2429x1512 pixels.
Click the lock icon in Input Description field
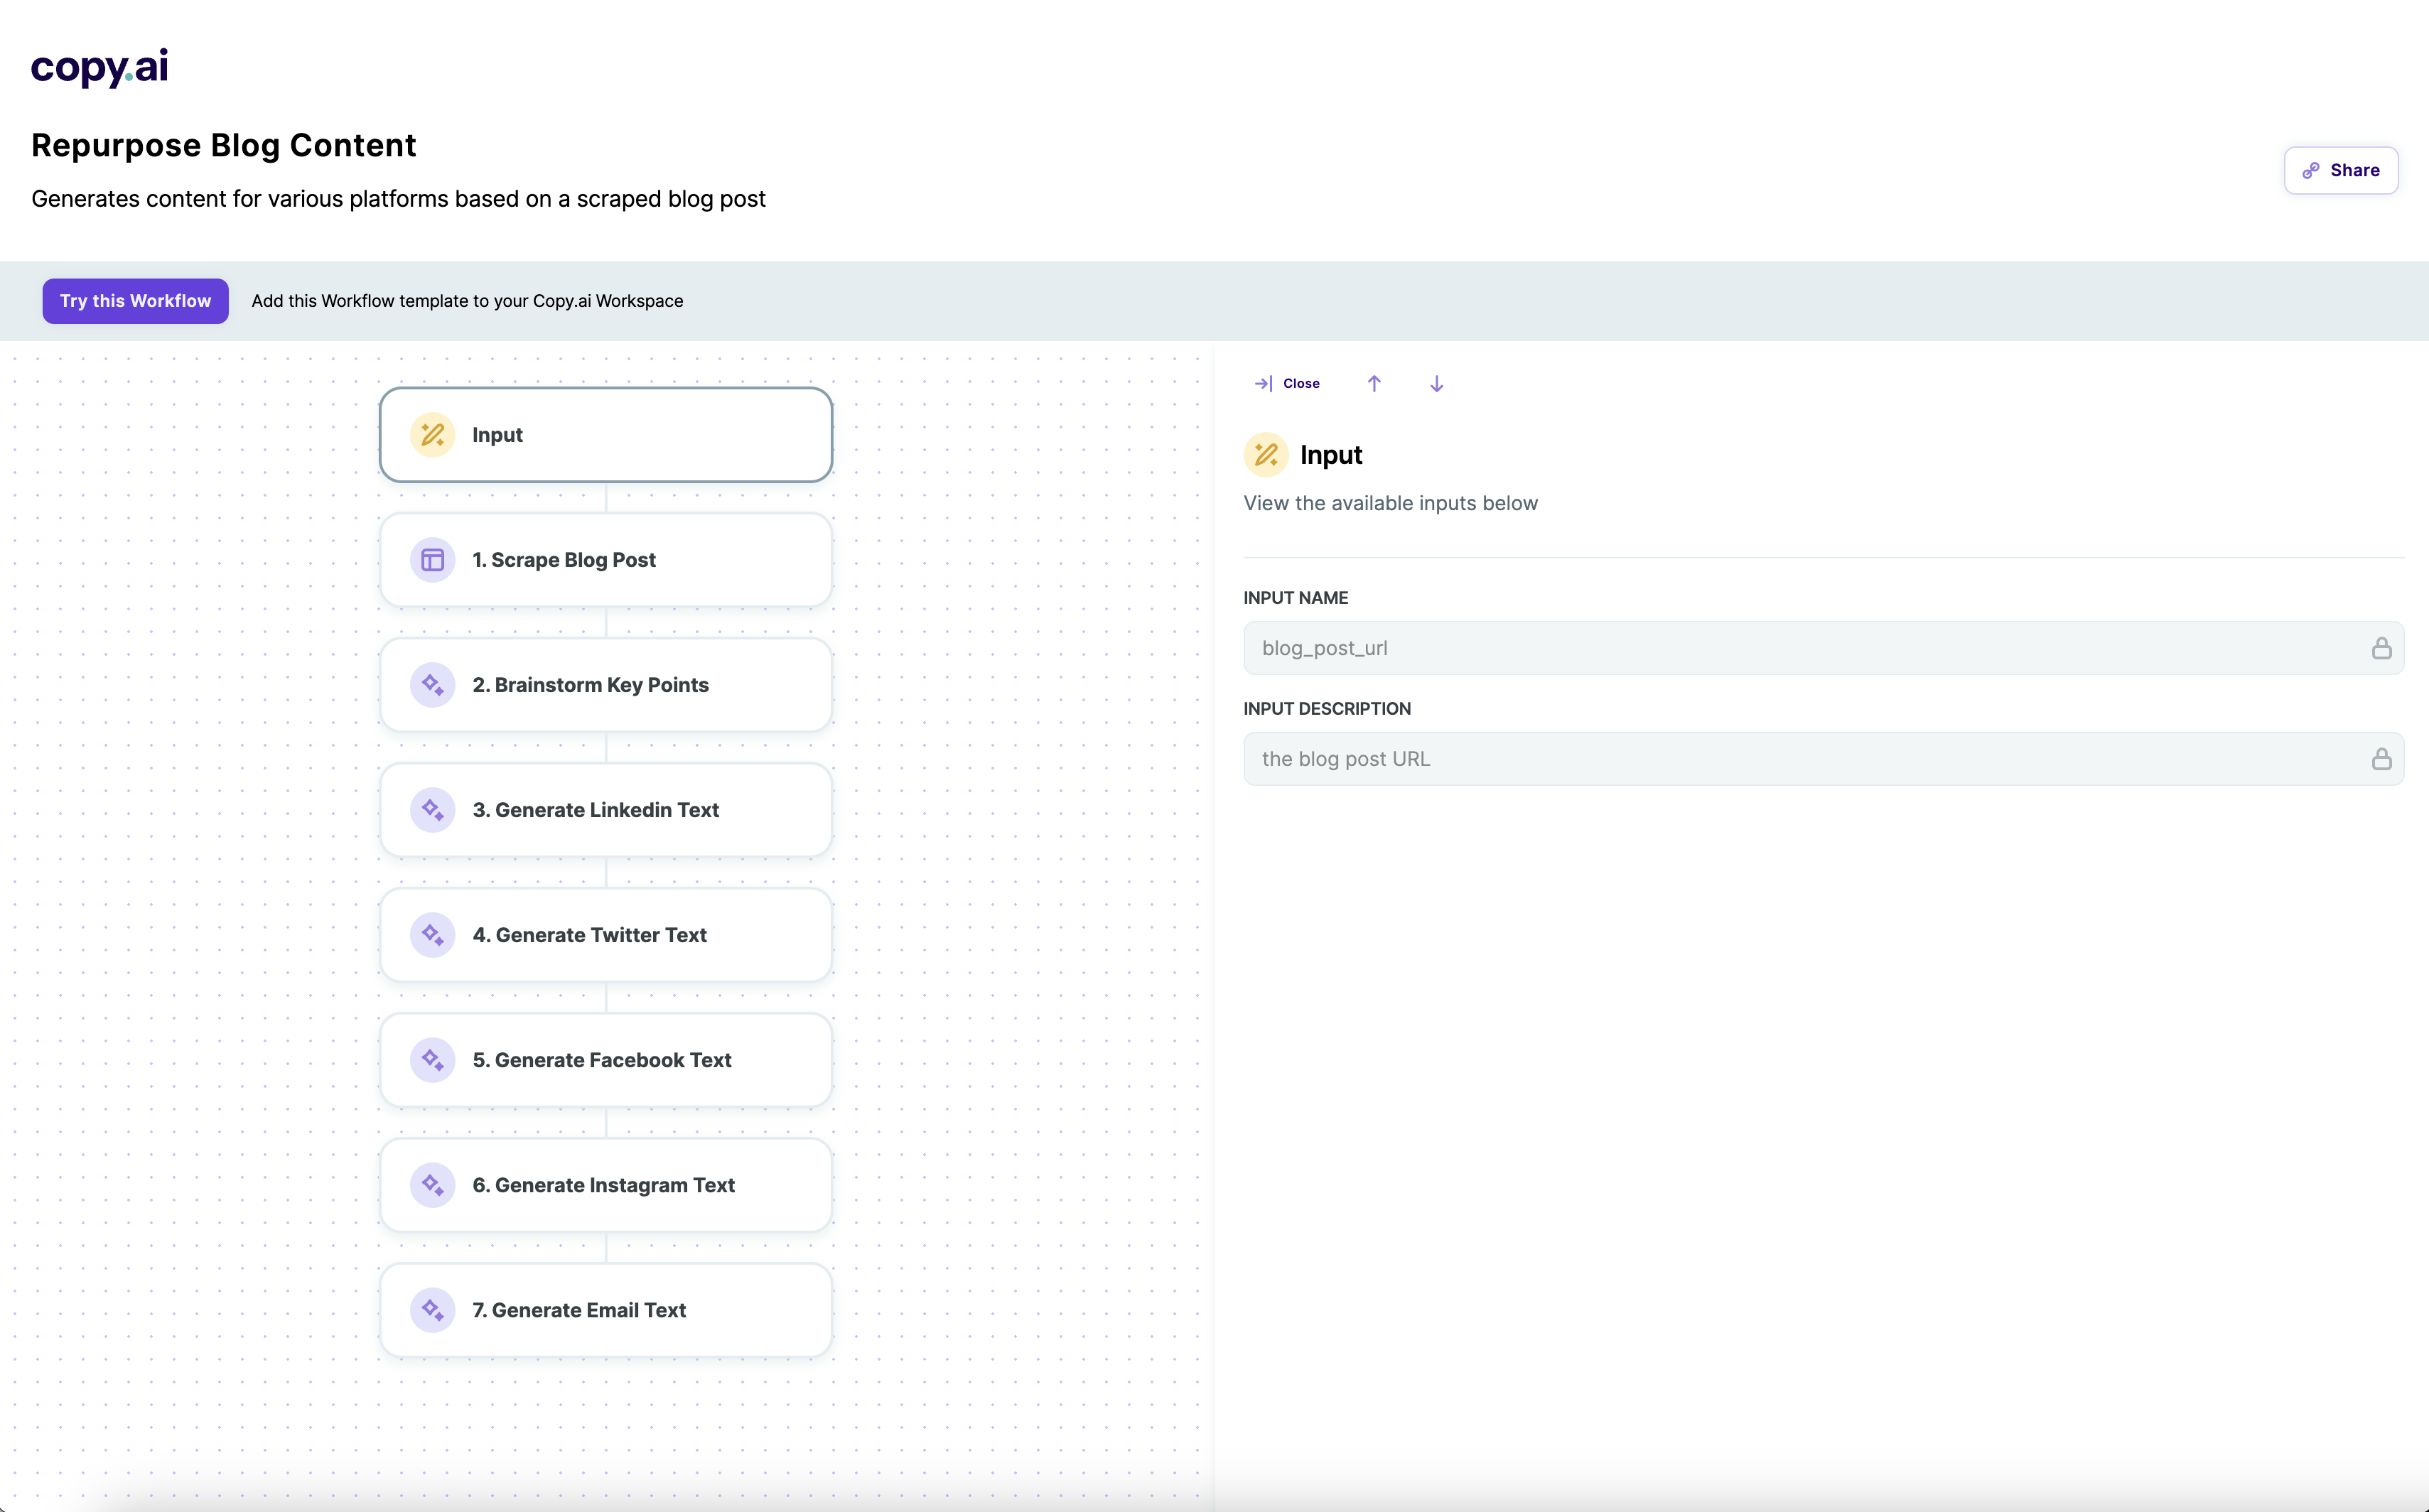(x=2381, y=759)
